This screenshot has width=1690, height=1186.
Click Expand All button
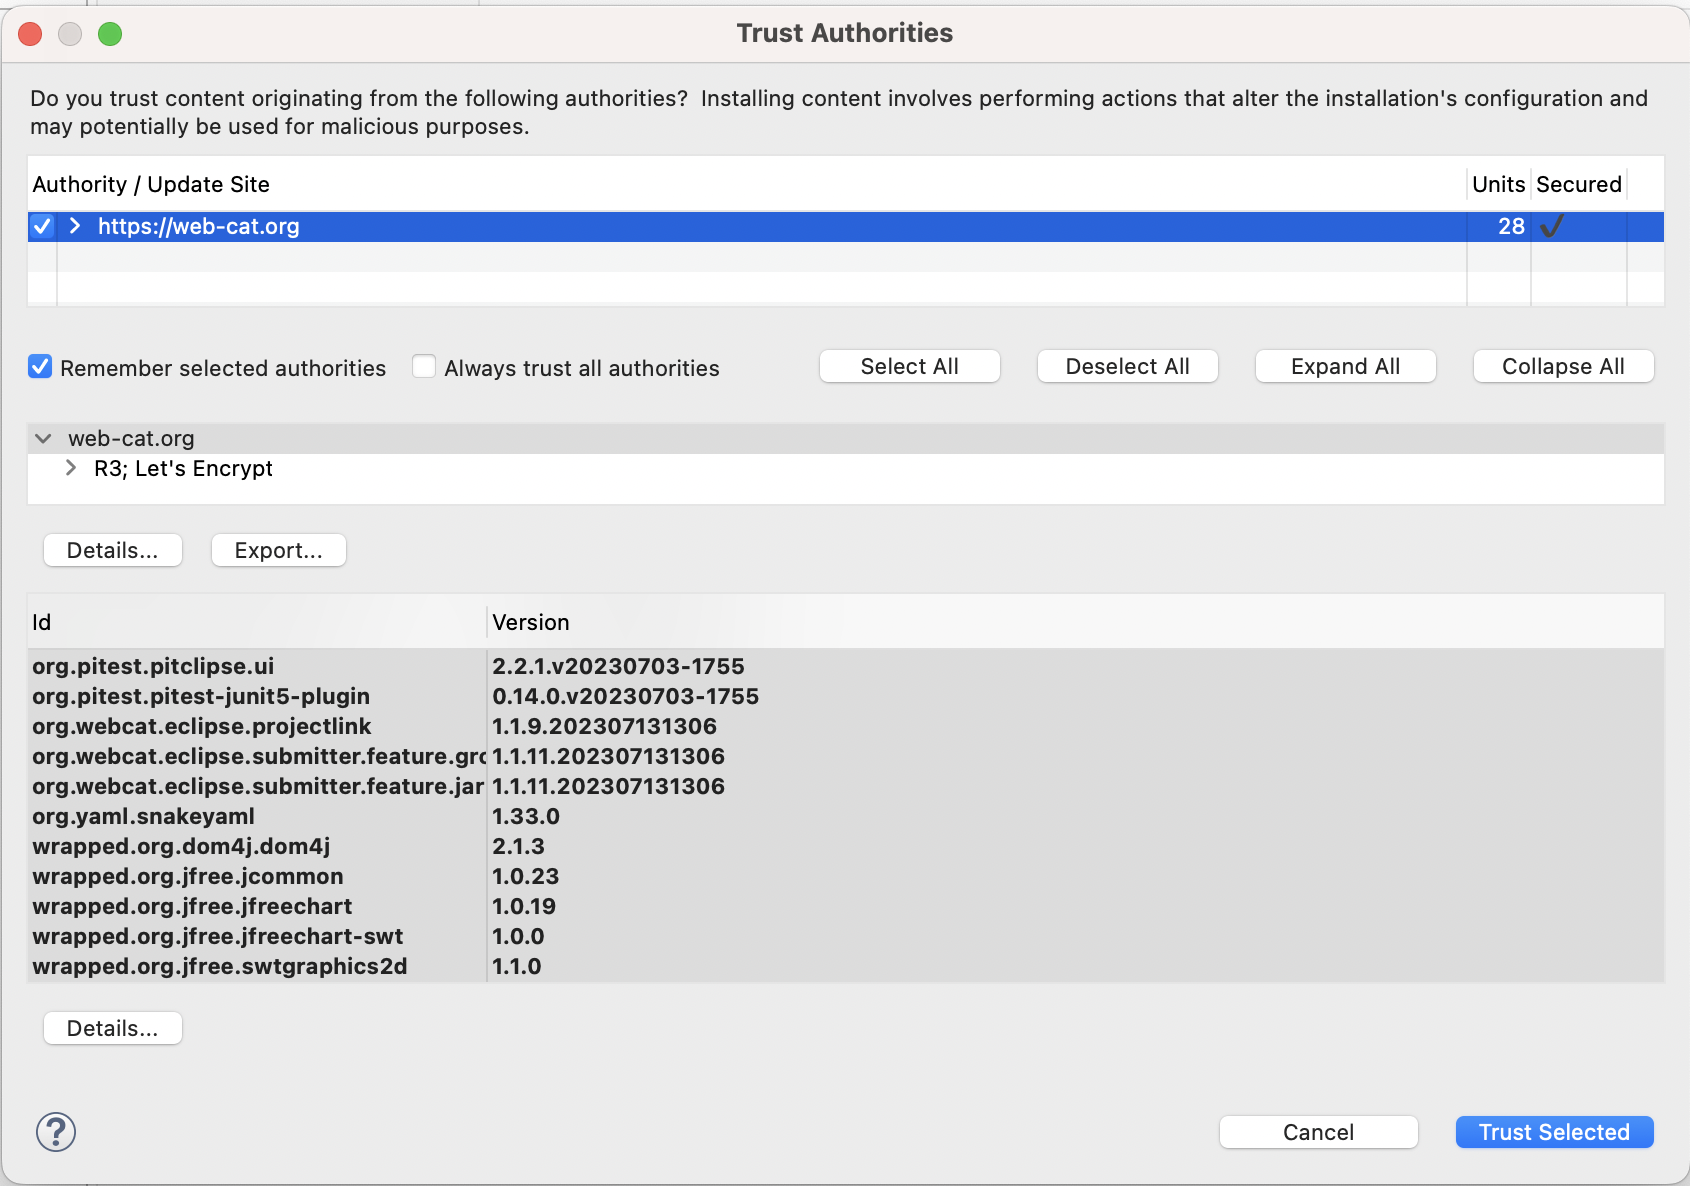pyautogui.click(x=1345, y=366)
